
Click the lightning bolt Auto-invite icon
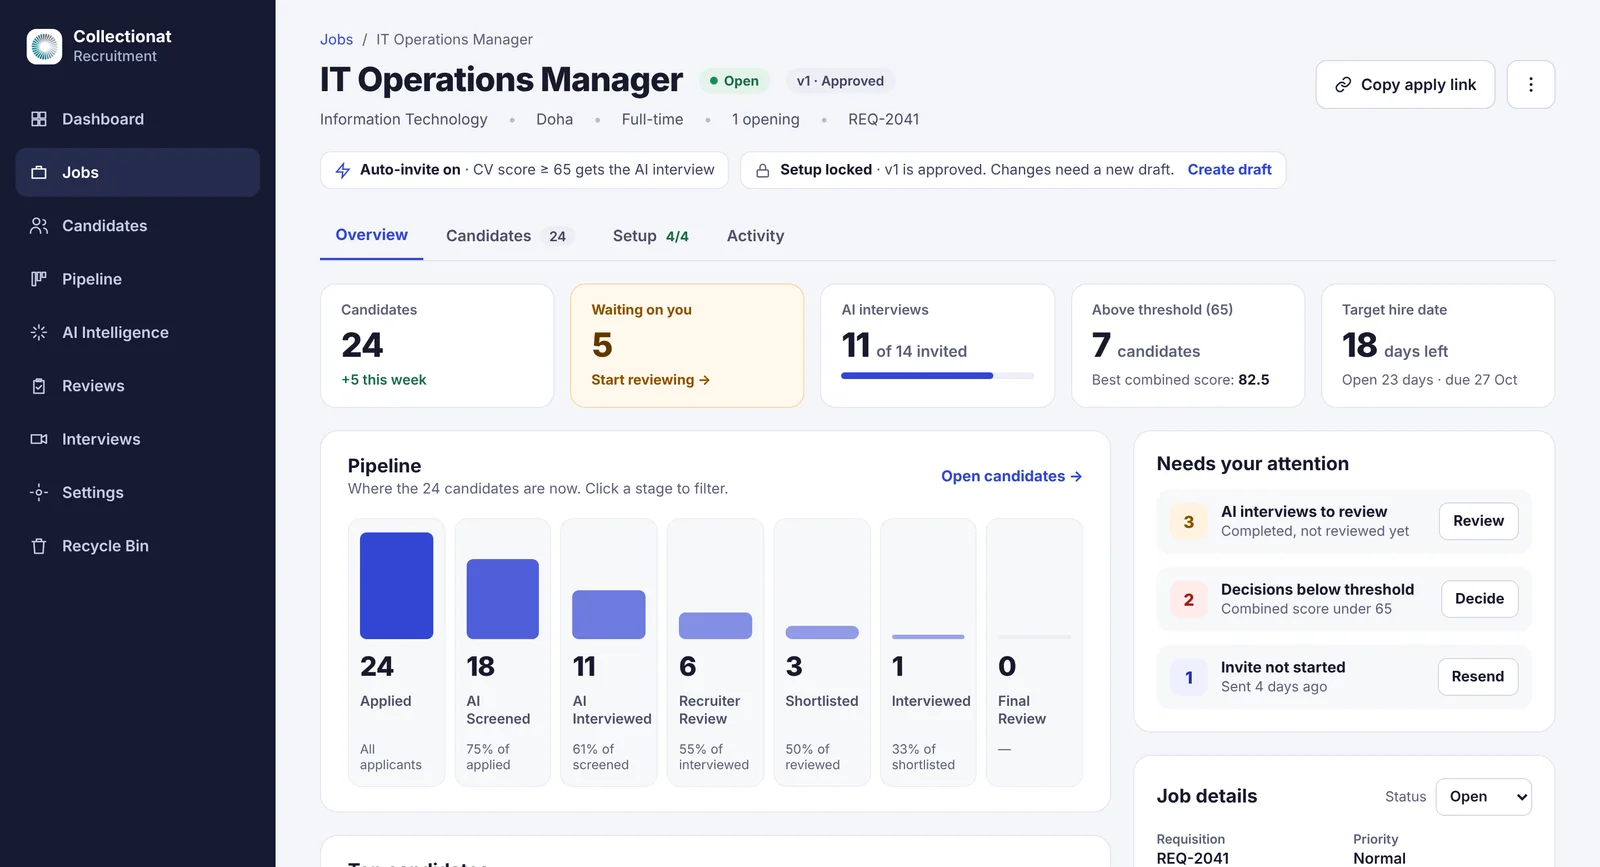[343, 170]
